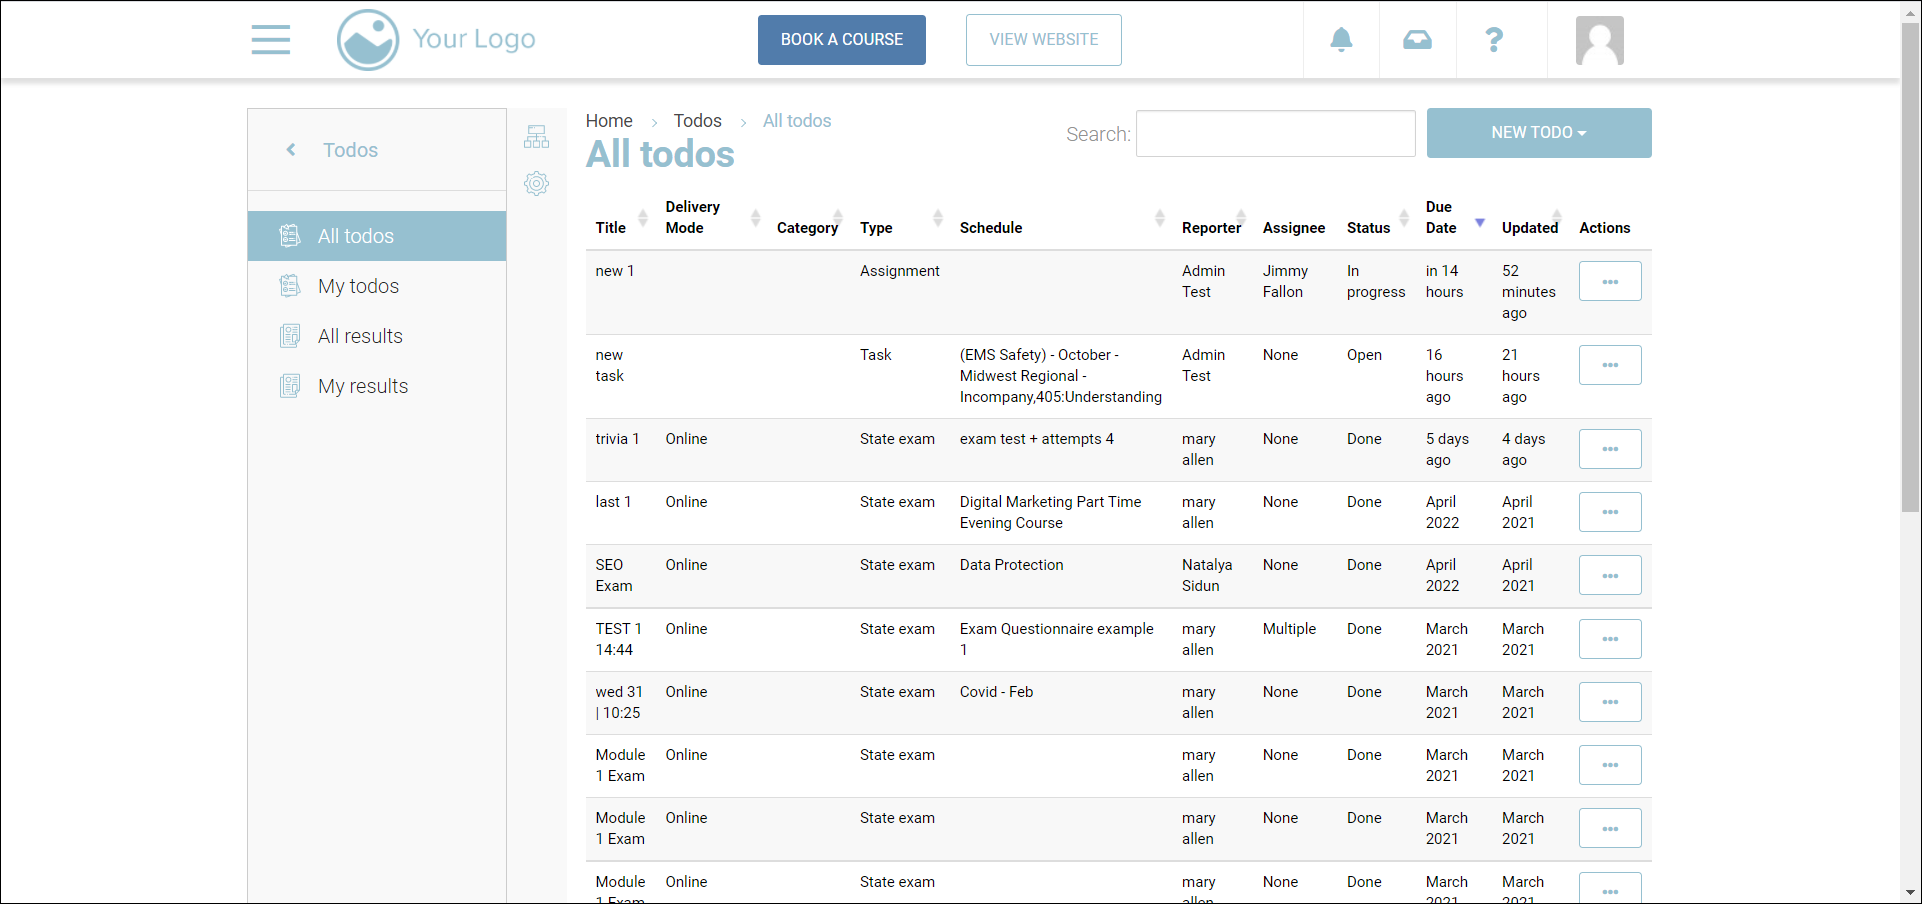Screen dimensions: 1922x904
Task: Focus the Search input field
Action: click(1275, 134)
